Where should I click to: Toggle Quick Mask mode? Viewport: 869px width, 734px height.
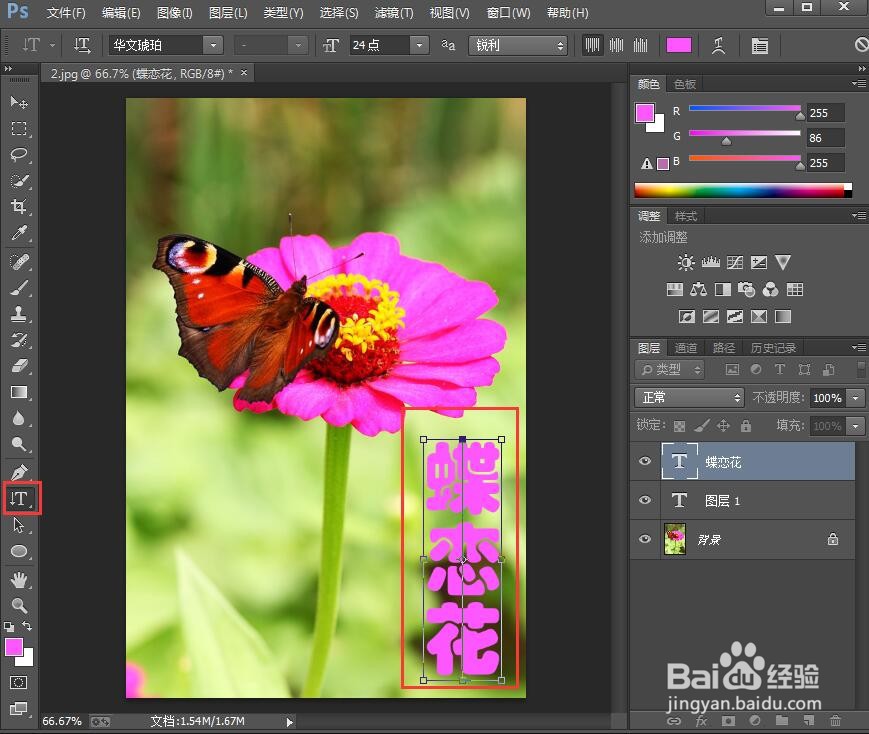(18, 682)
